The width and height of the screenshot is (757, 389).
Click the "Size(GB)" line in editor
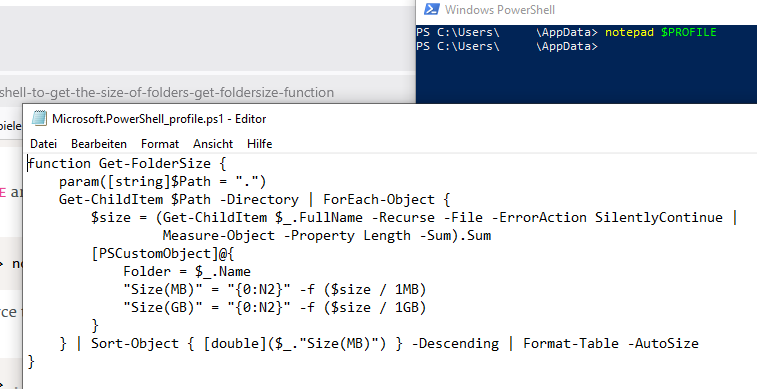tap(275, 307)
